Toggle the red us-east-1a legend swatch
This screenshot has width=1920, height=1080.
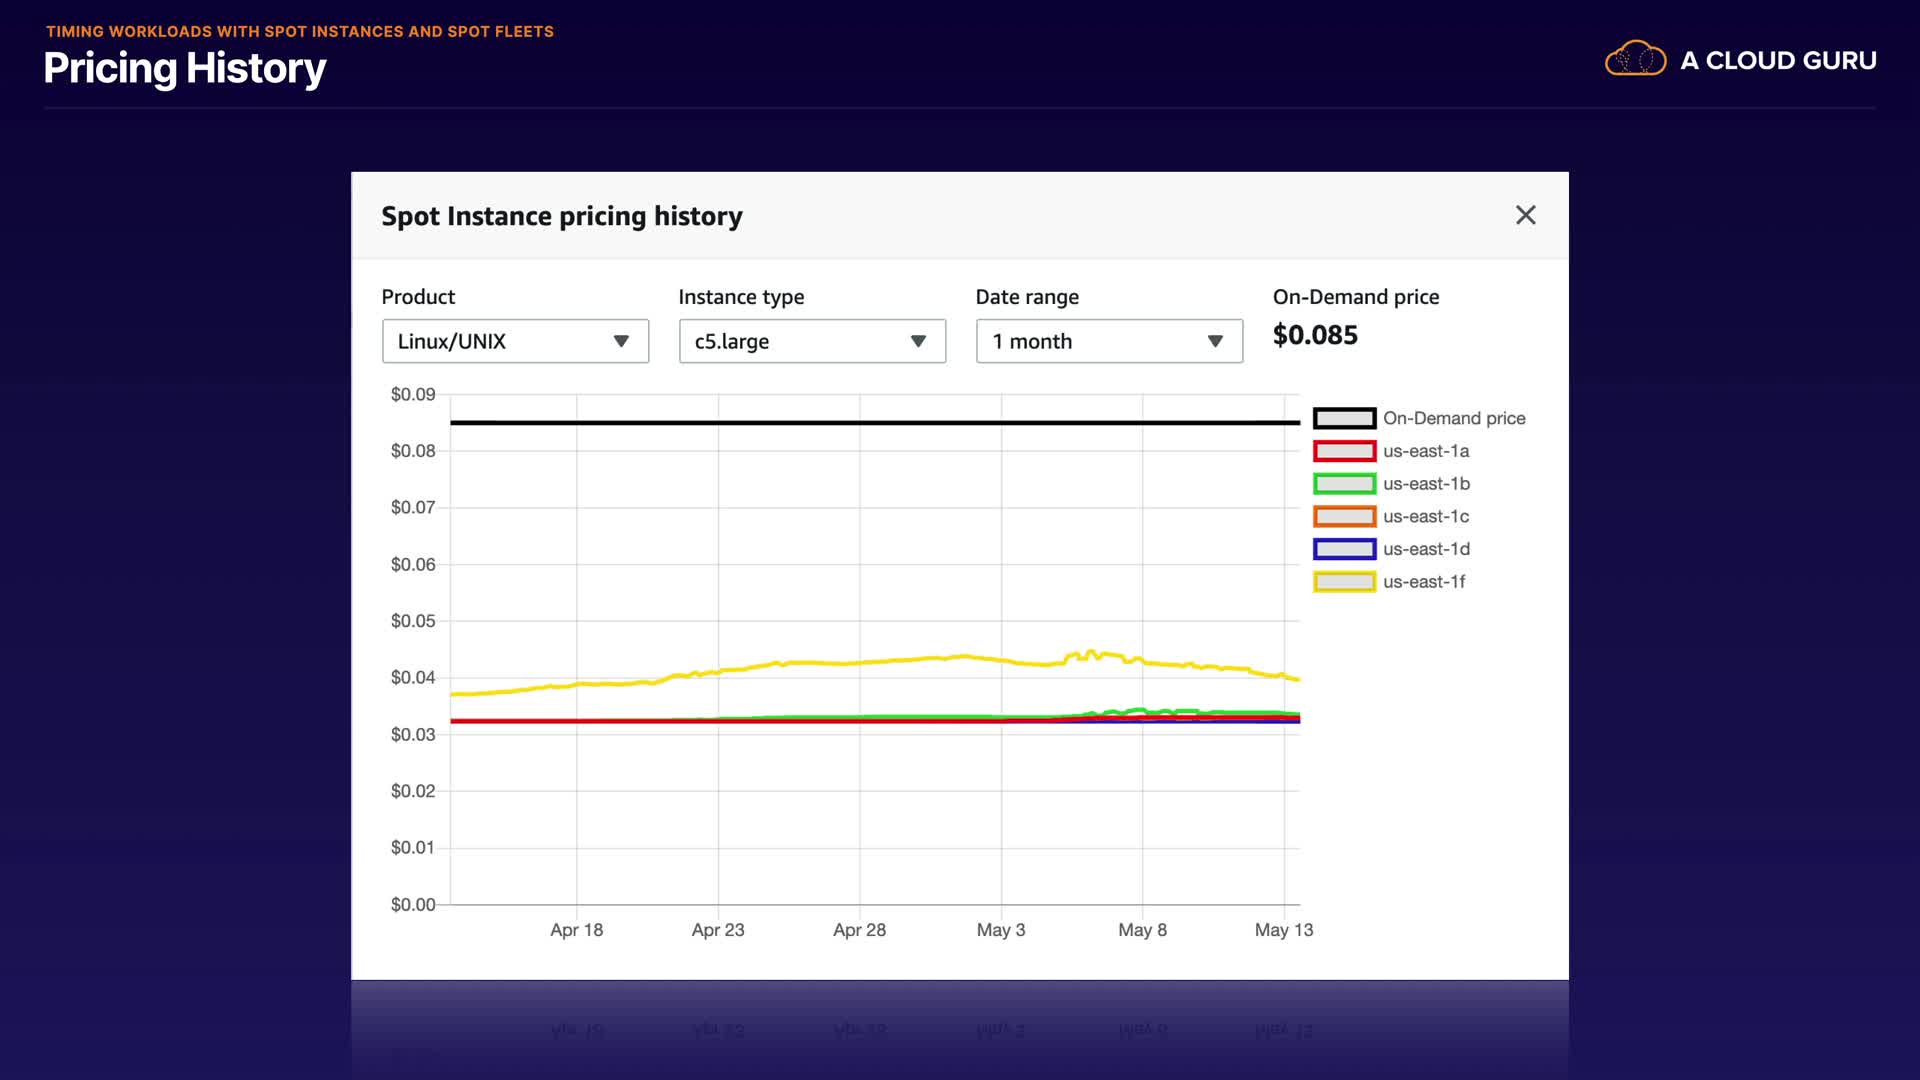[x=1344, y=451]
